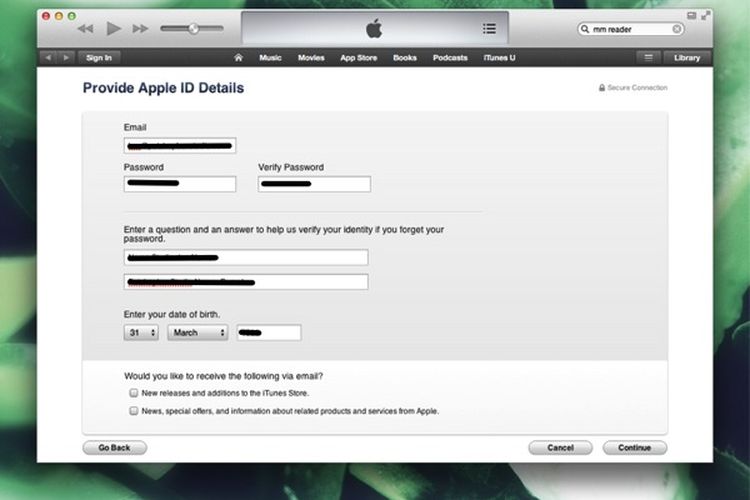Switch to the Podcasts section
This screenshot has height=500, width=750.
450,58
